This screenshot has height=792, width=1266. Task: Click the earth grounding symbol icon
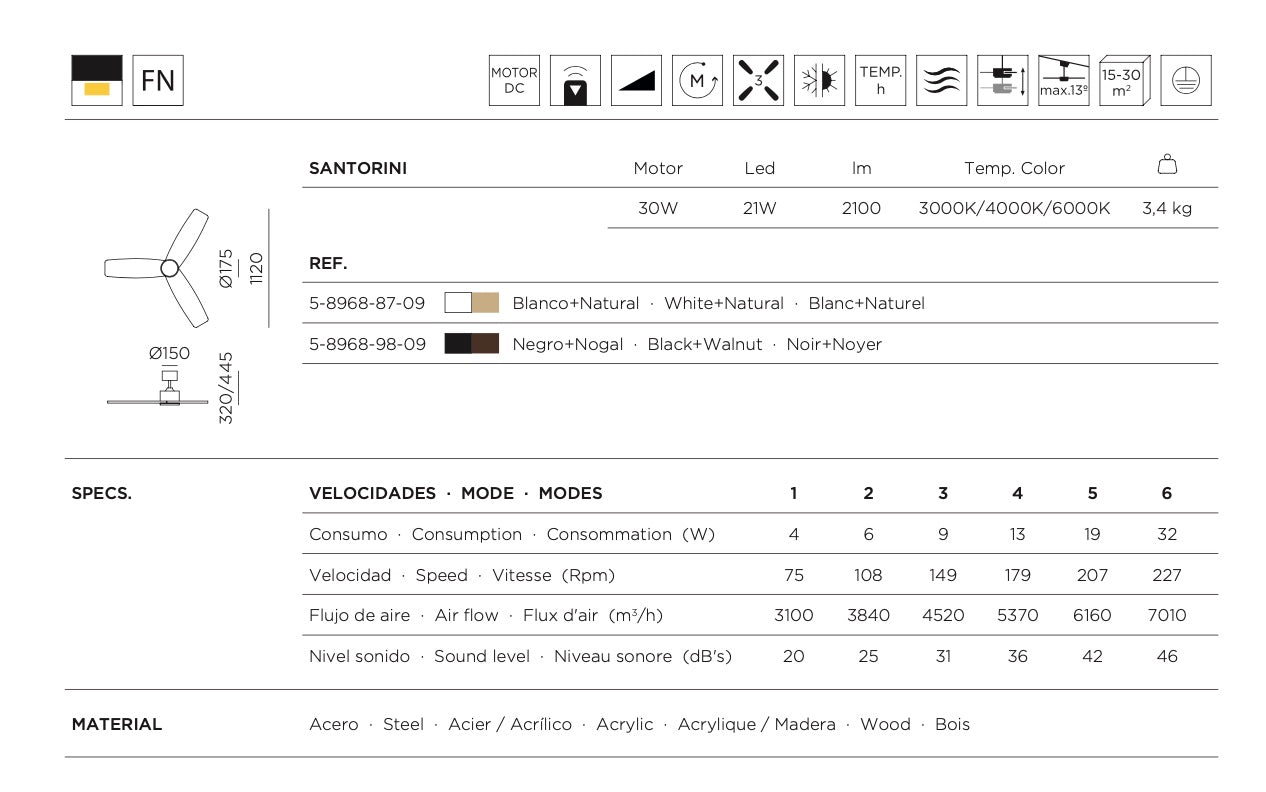(1185, 81)
